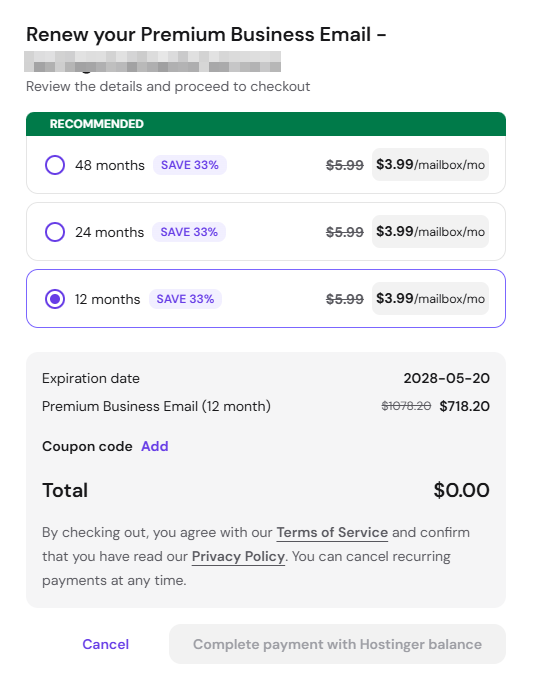
Task: Click the SAVE 33% badge on 12 months
Action: (x=185, y=299)
